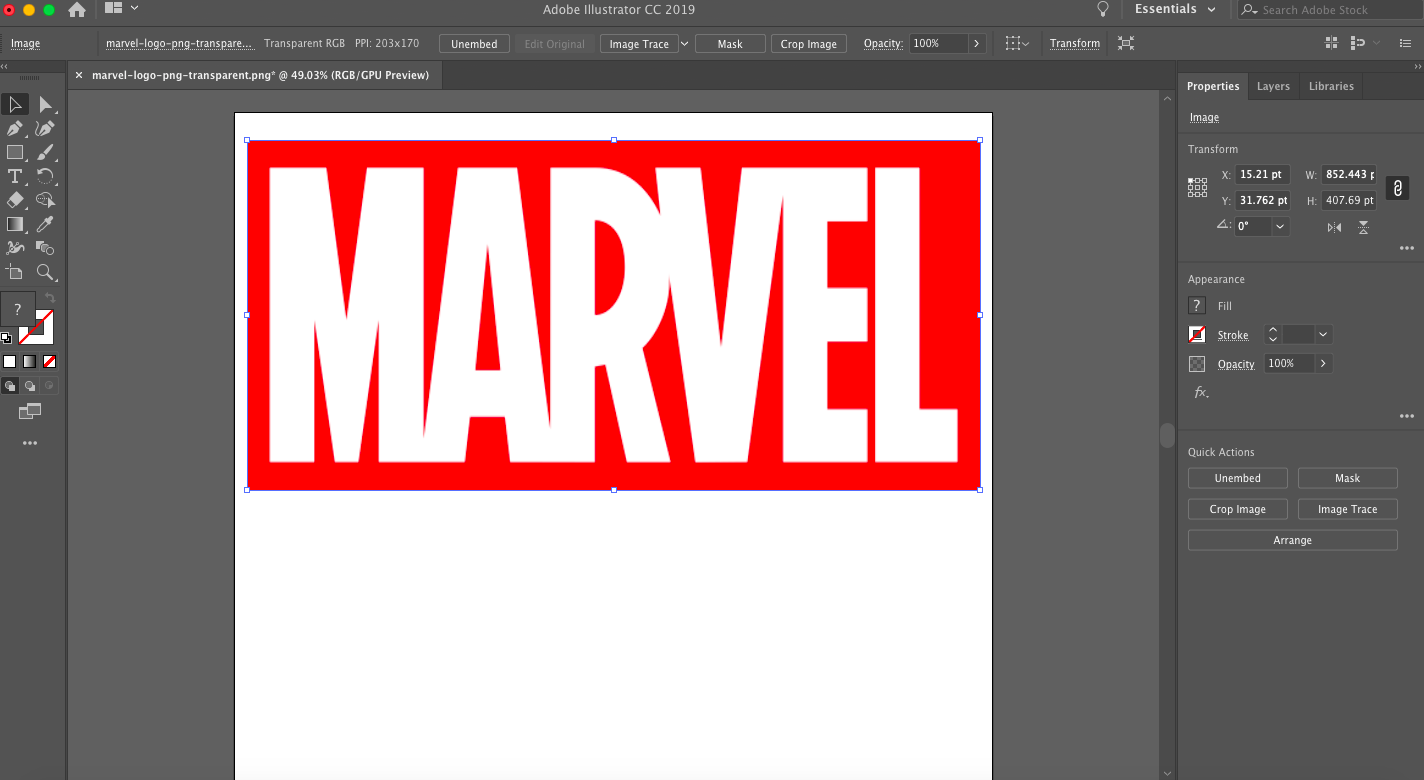1424x780 pixels.
Task: Click Unembed in the control bar
Action: [474, 44]
